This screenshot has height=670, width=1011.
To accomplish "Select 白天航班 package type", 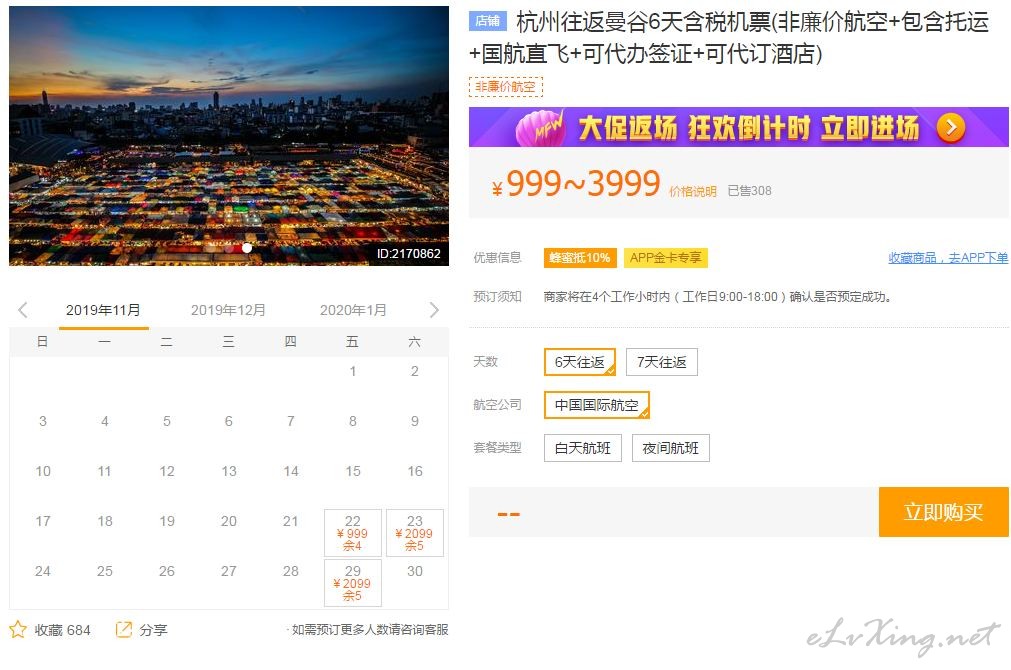I will pos(583,448).
